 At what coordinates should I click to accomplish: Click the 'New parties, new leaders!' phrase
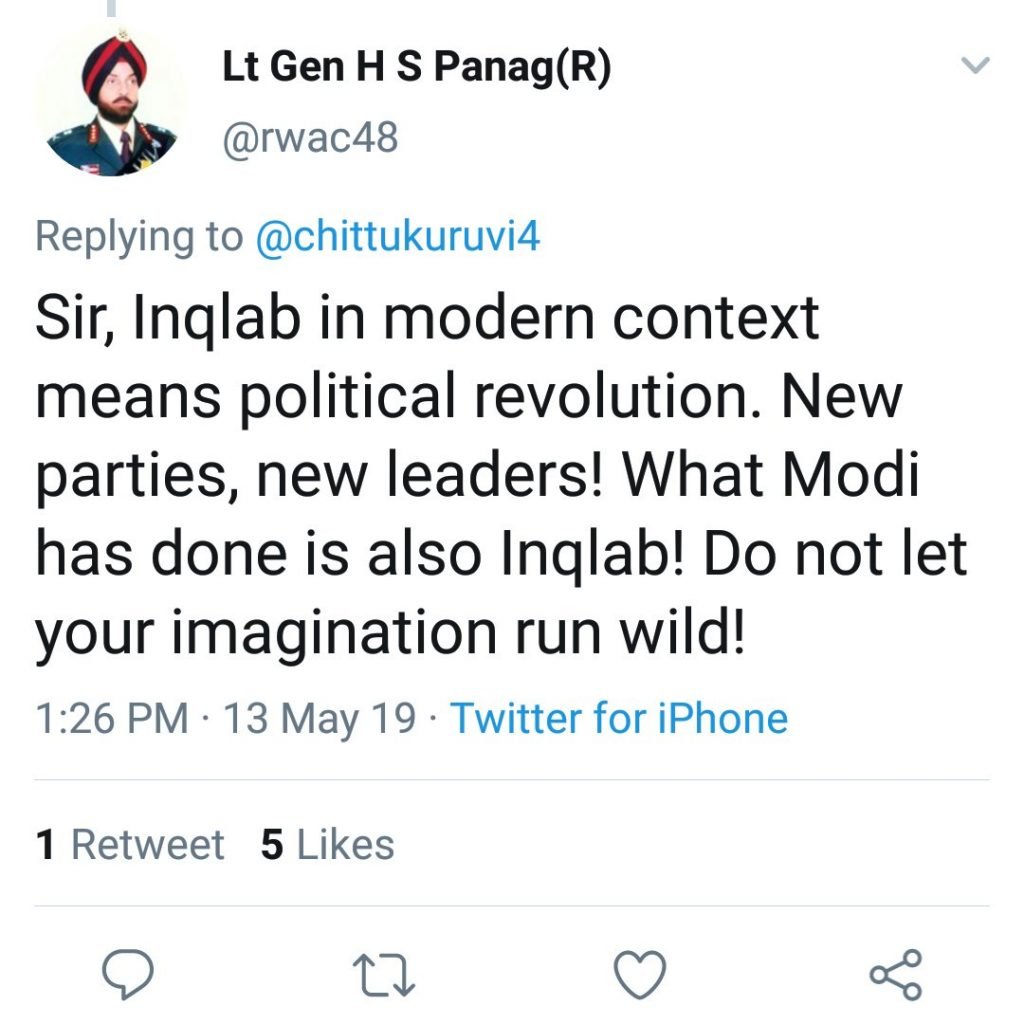(x=469, y=436)
